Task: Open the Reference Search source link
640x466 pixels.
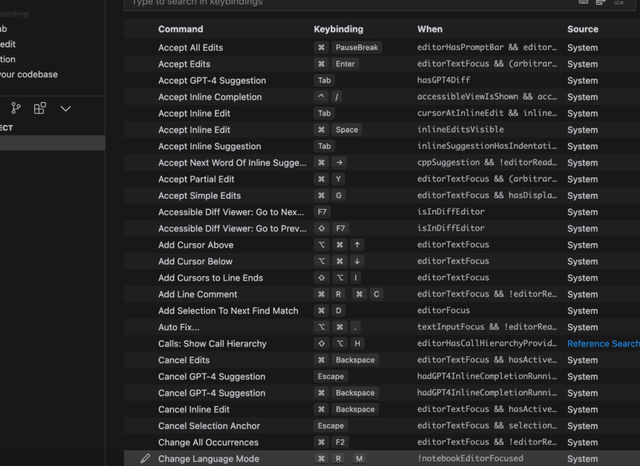Action: pyautogui.click(x=603, y=344)
